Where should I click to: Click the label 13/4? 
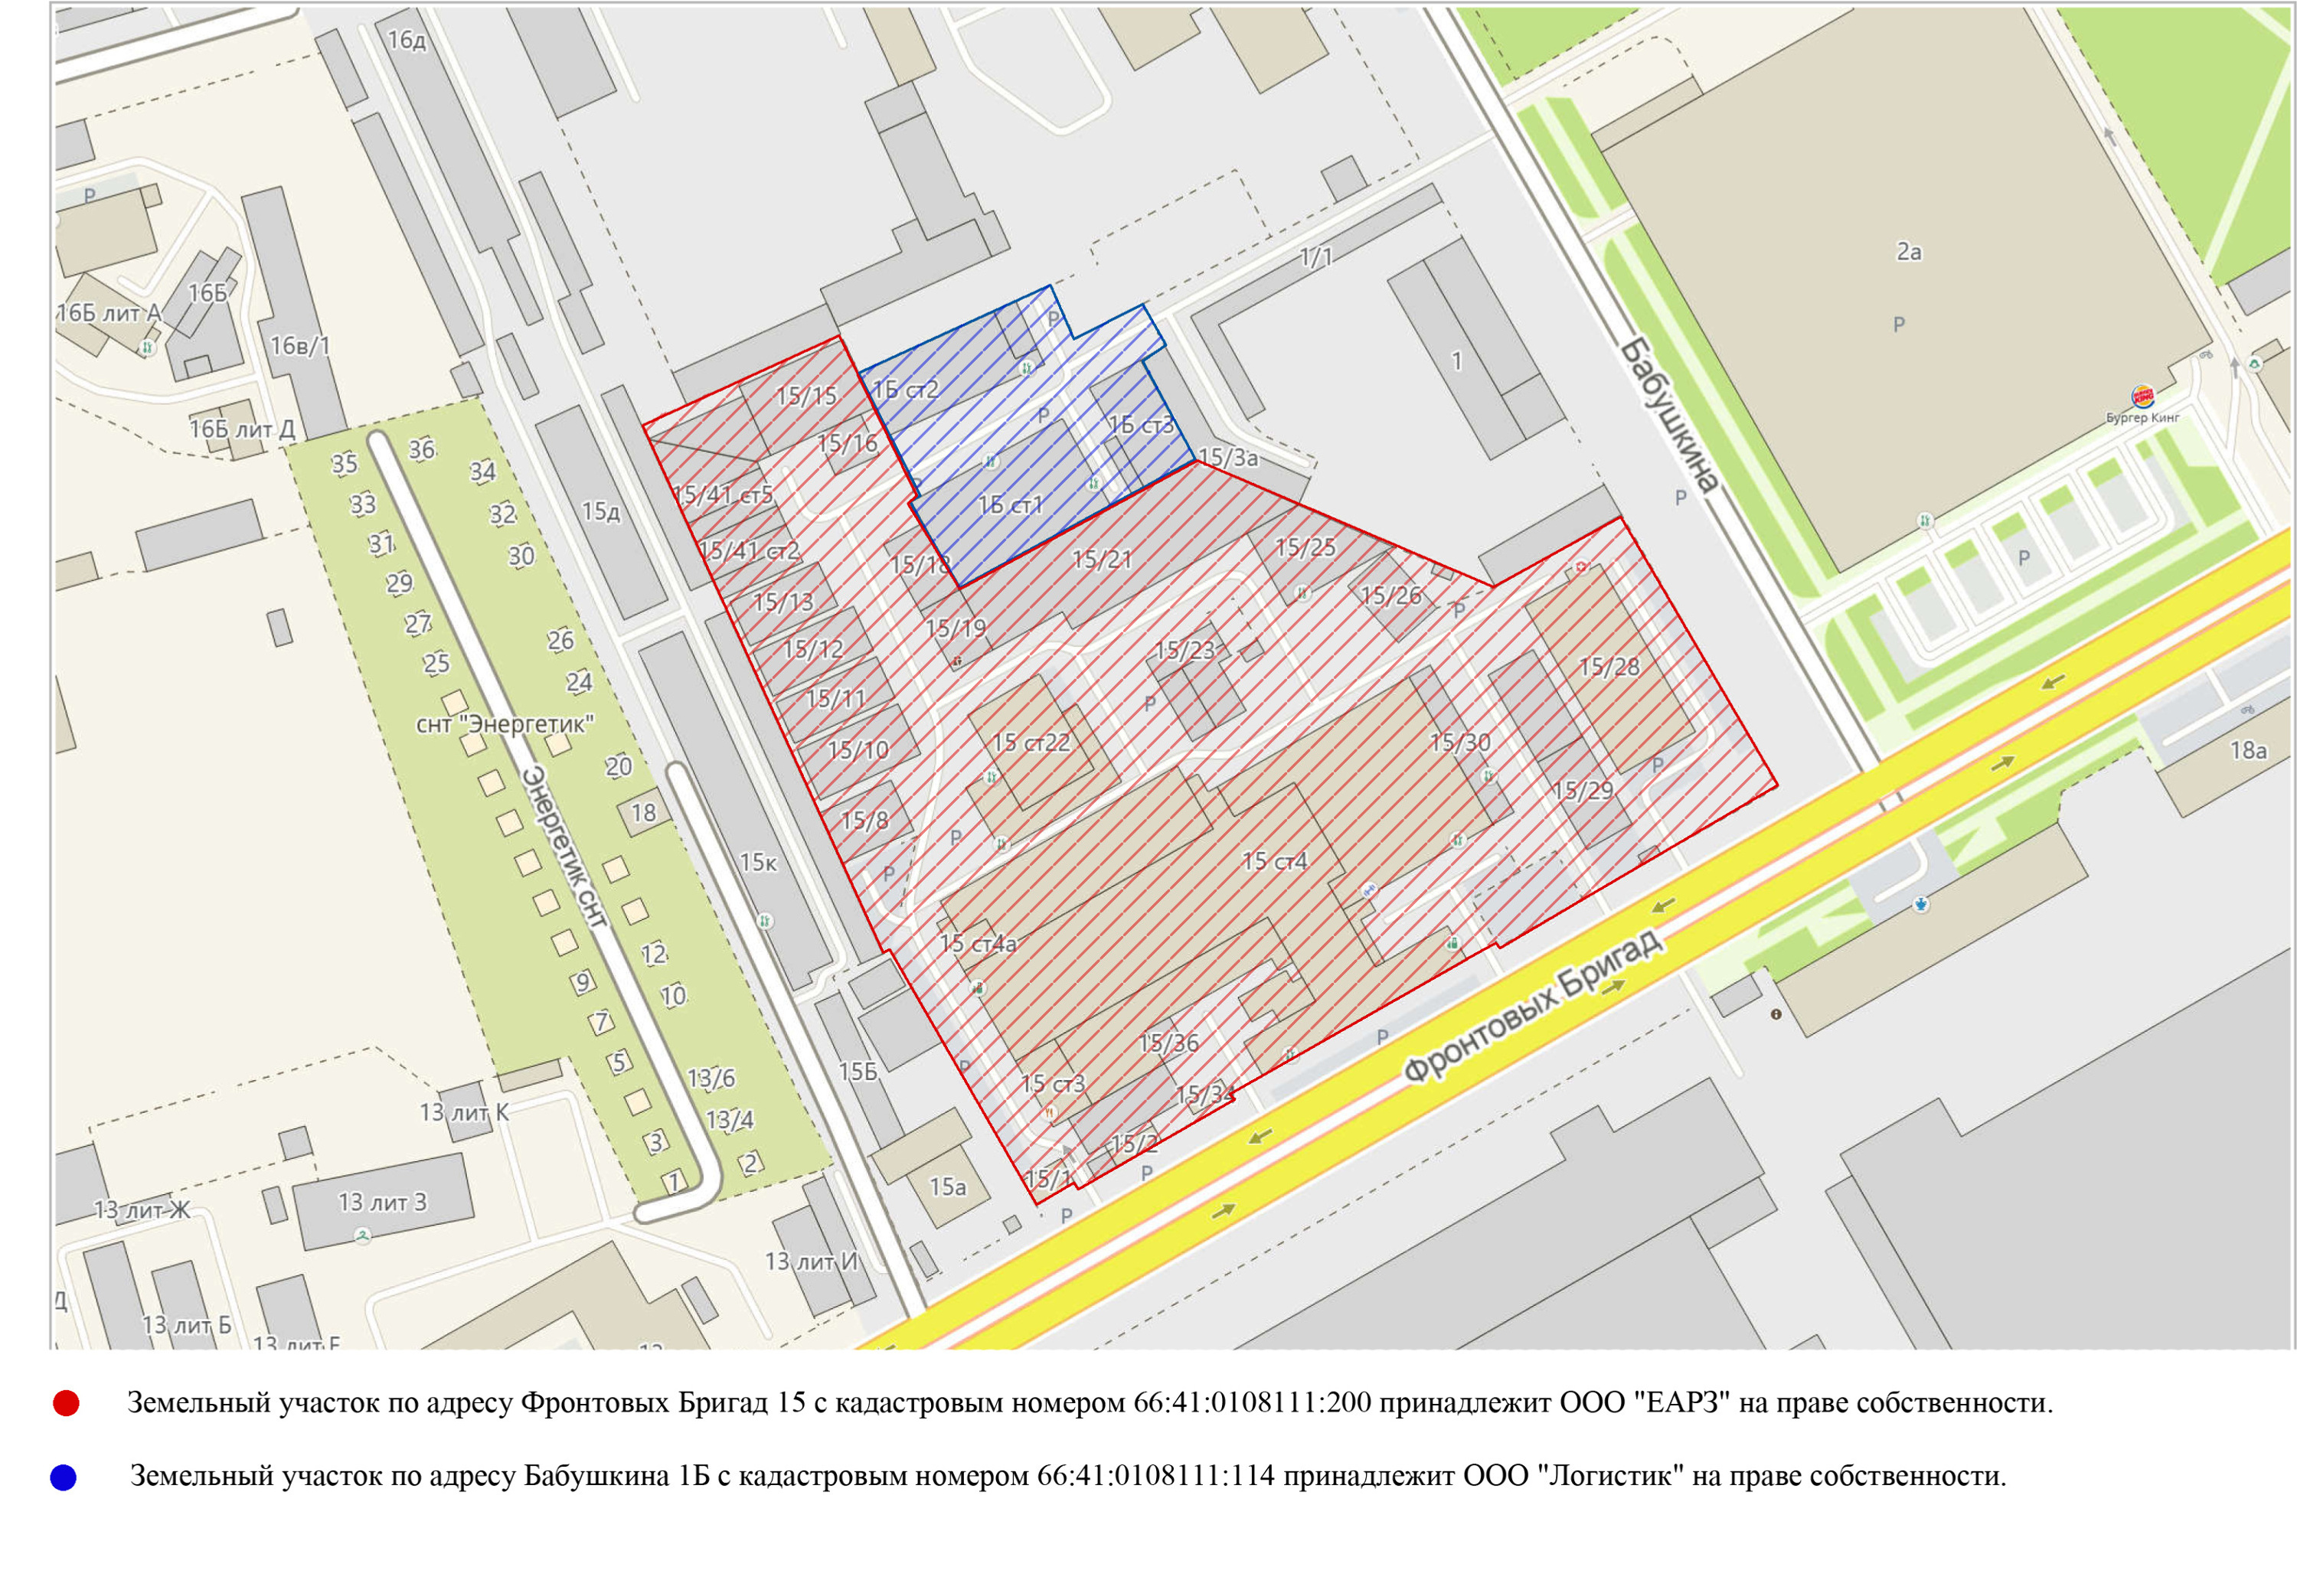pyautogui.click(x=729, y=1120)
